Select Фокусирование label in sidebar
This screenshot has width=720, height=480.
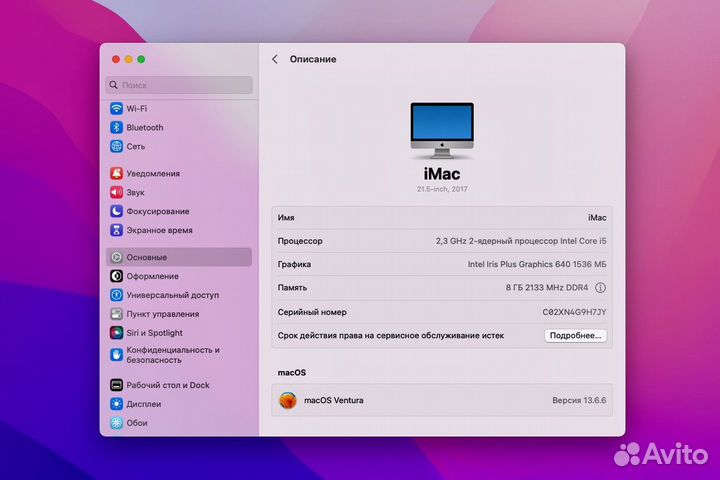(x=158, y=211)
